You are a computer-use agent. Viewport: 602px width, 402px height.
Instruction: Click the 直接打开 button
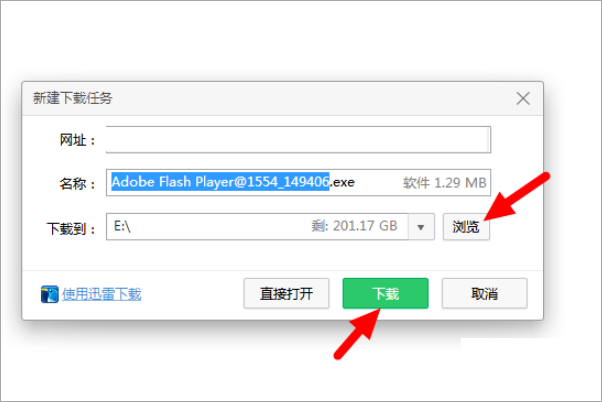pos(286,293)
